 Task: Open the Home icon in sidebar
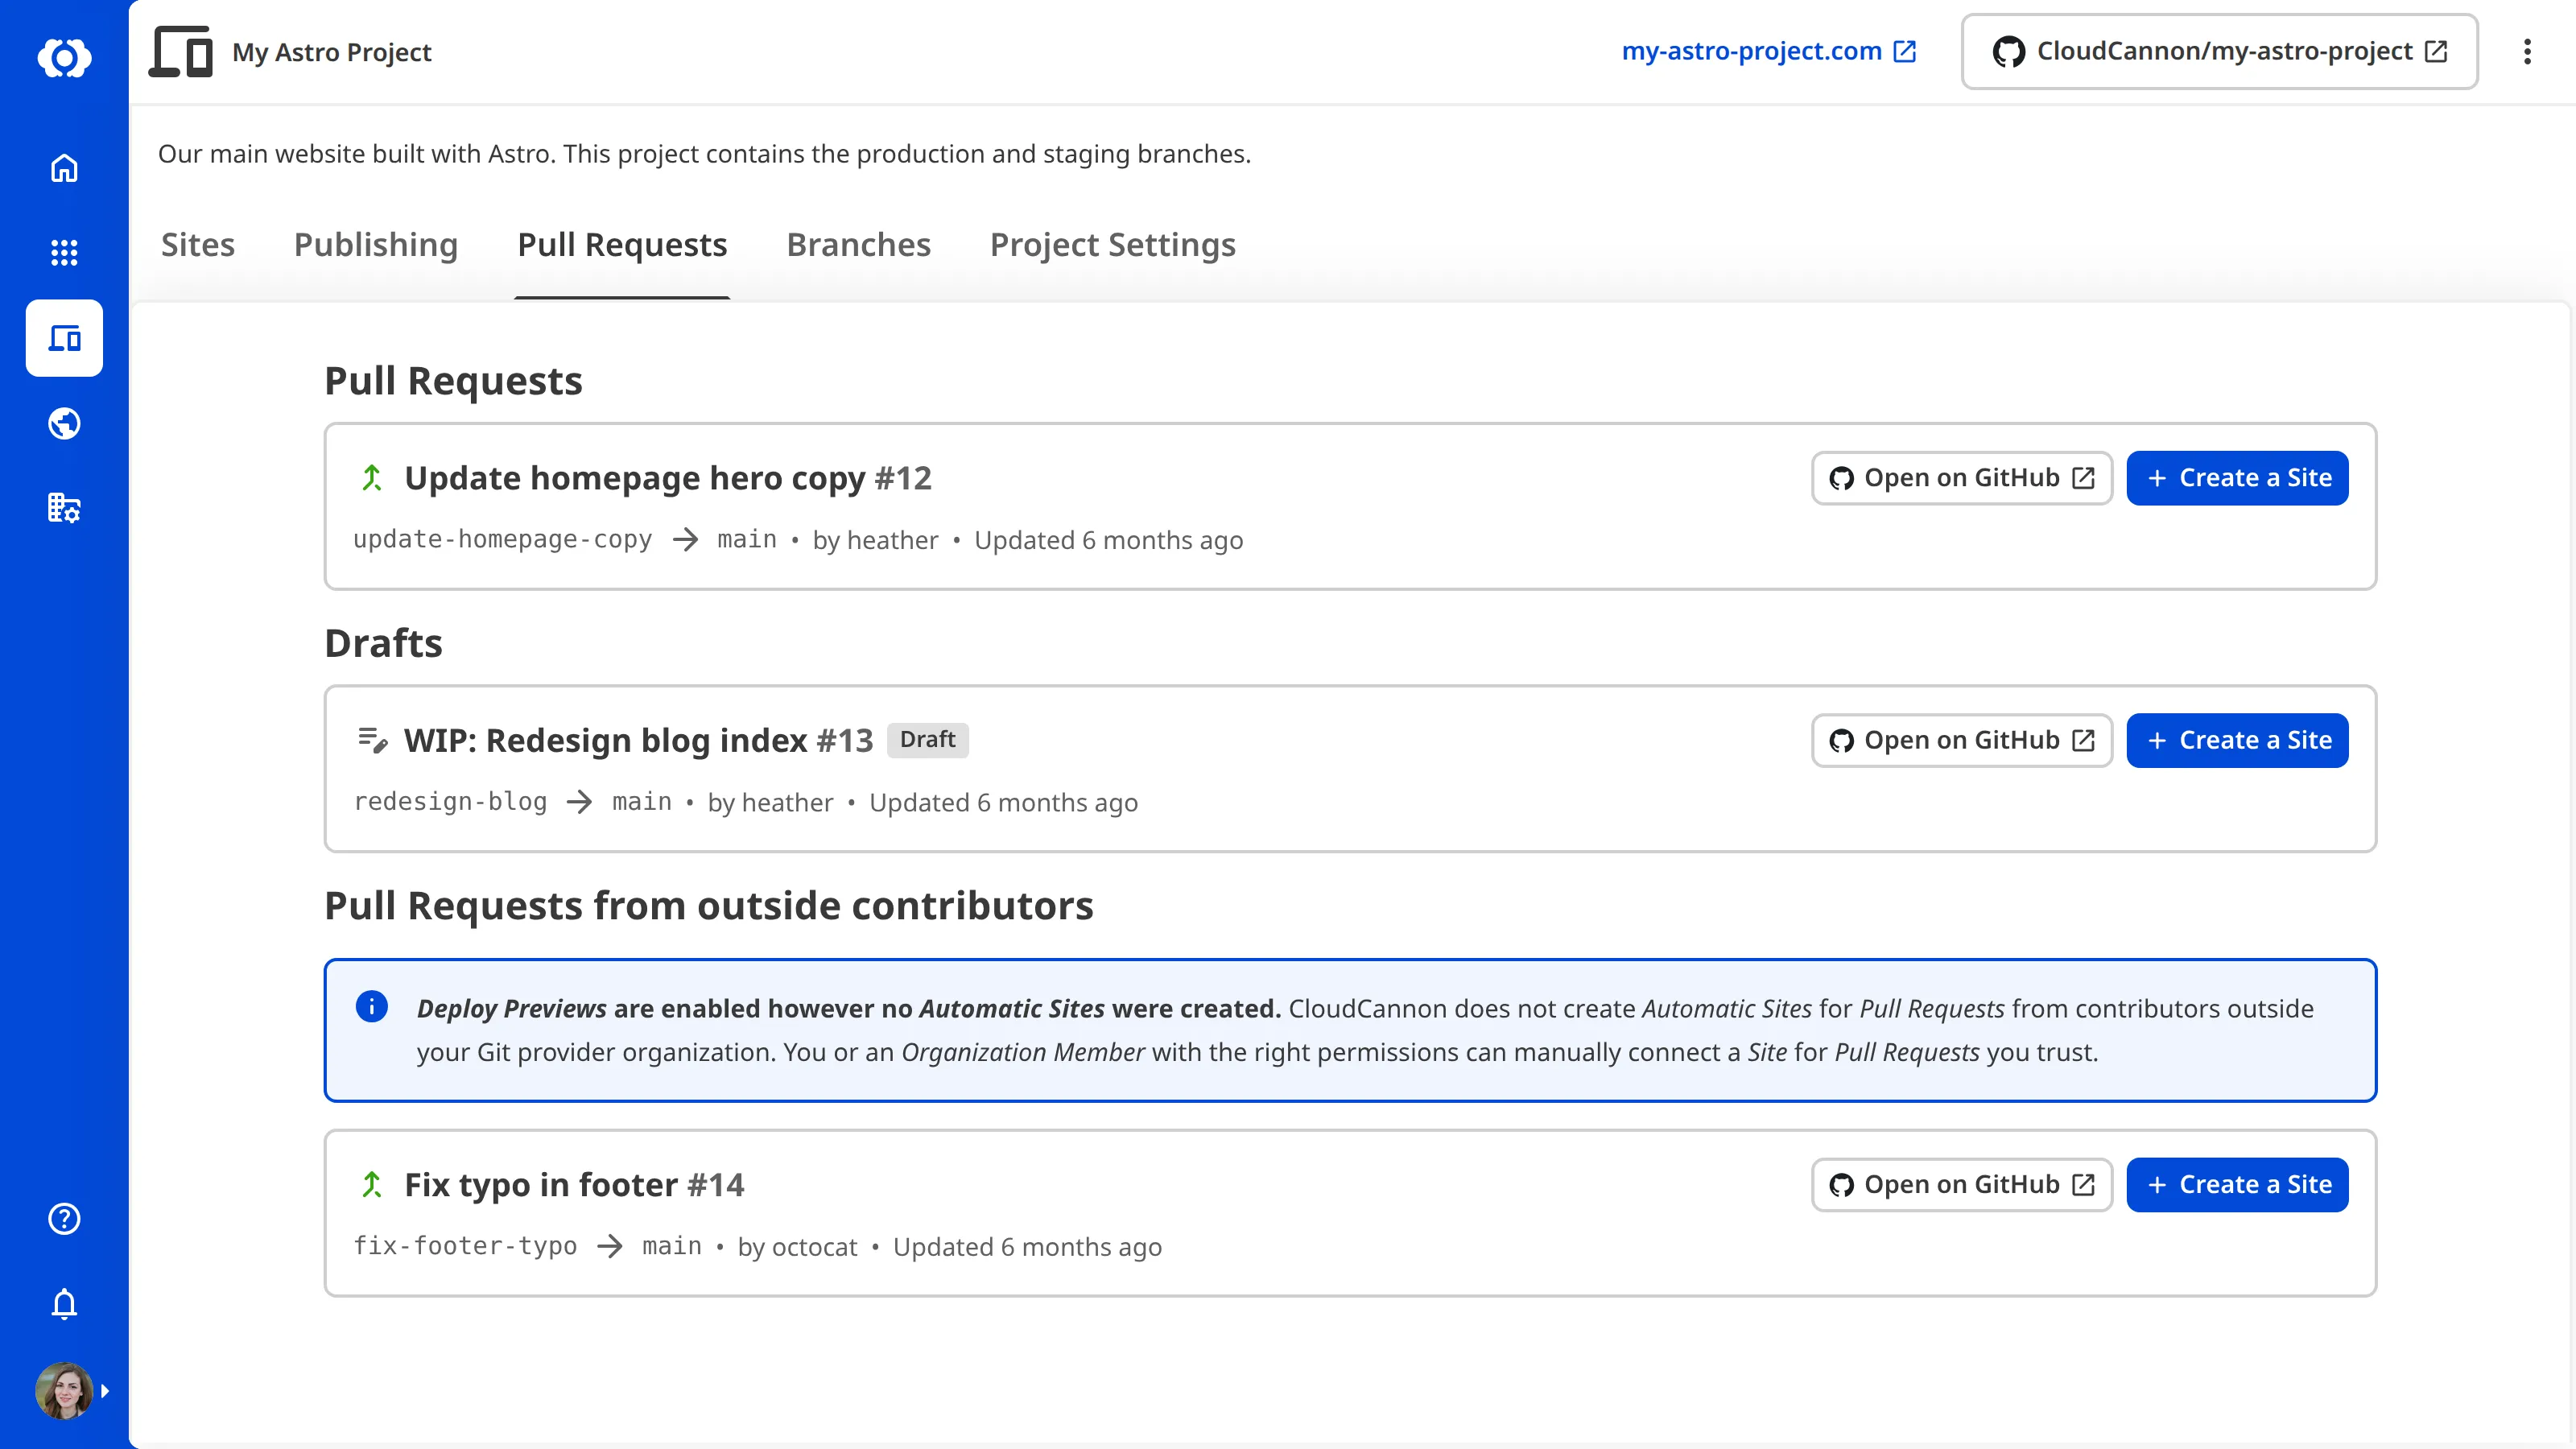pos(64,168)
